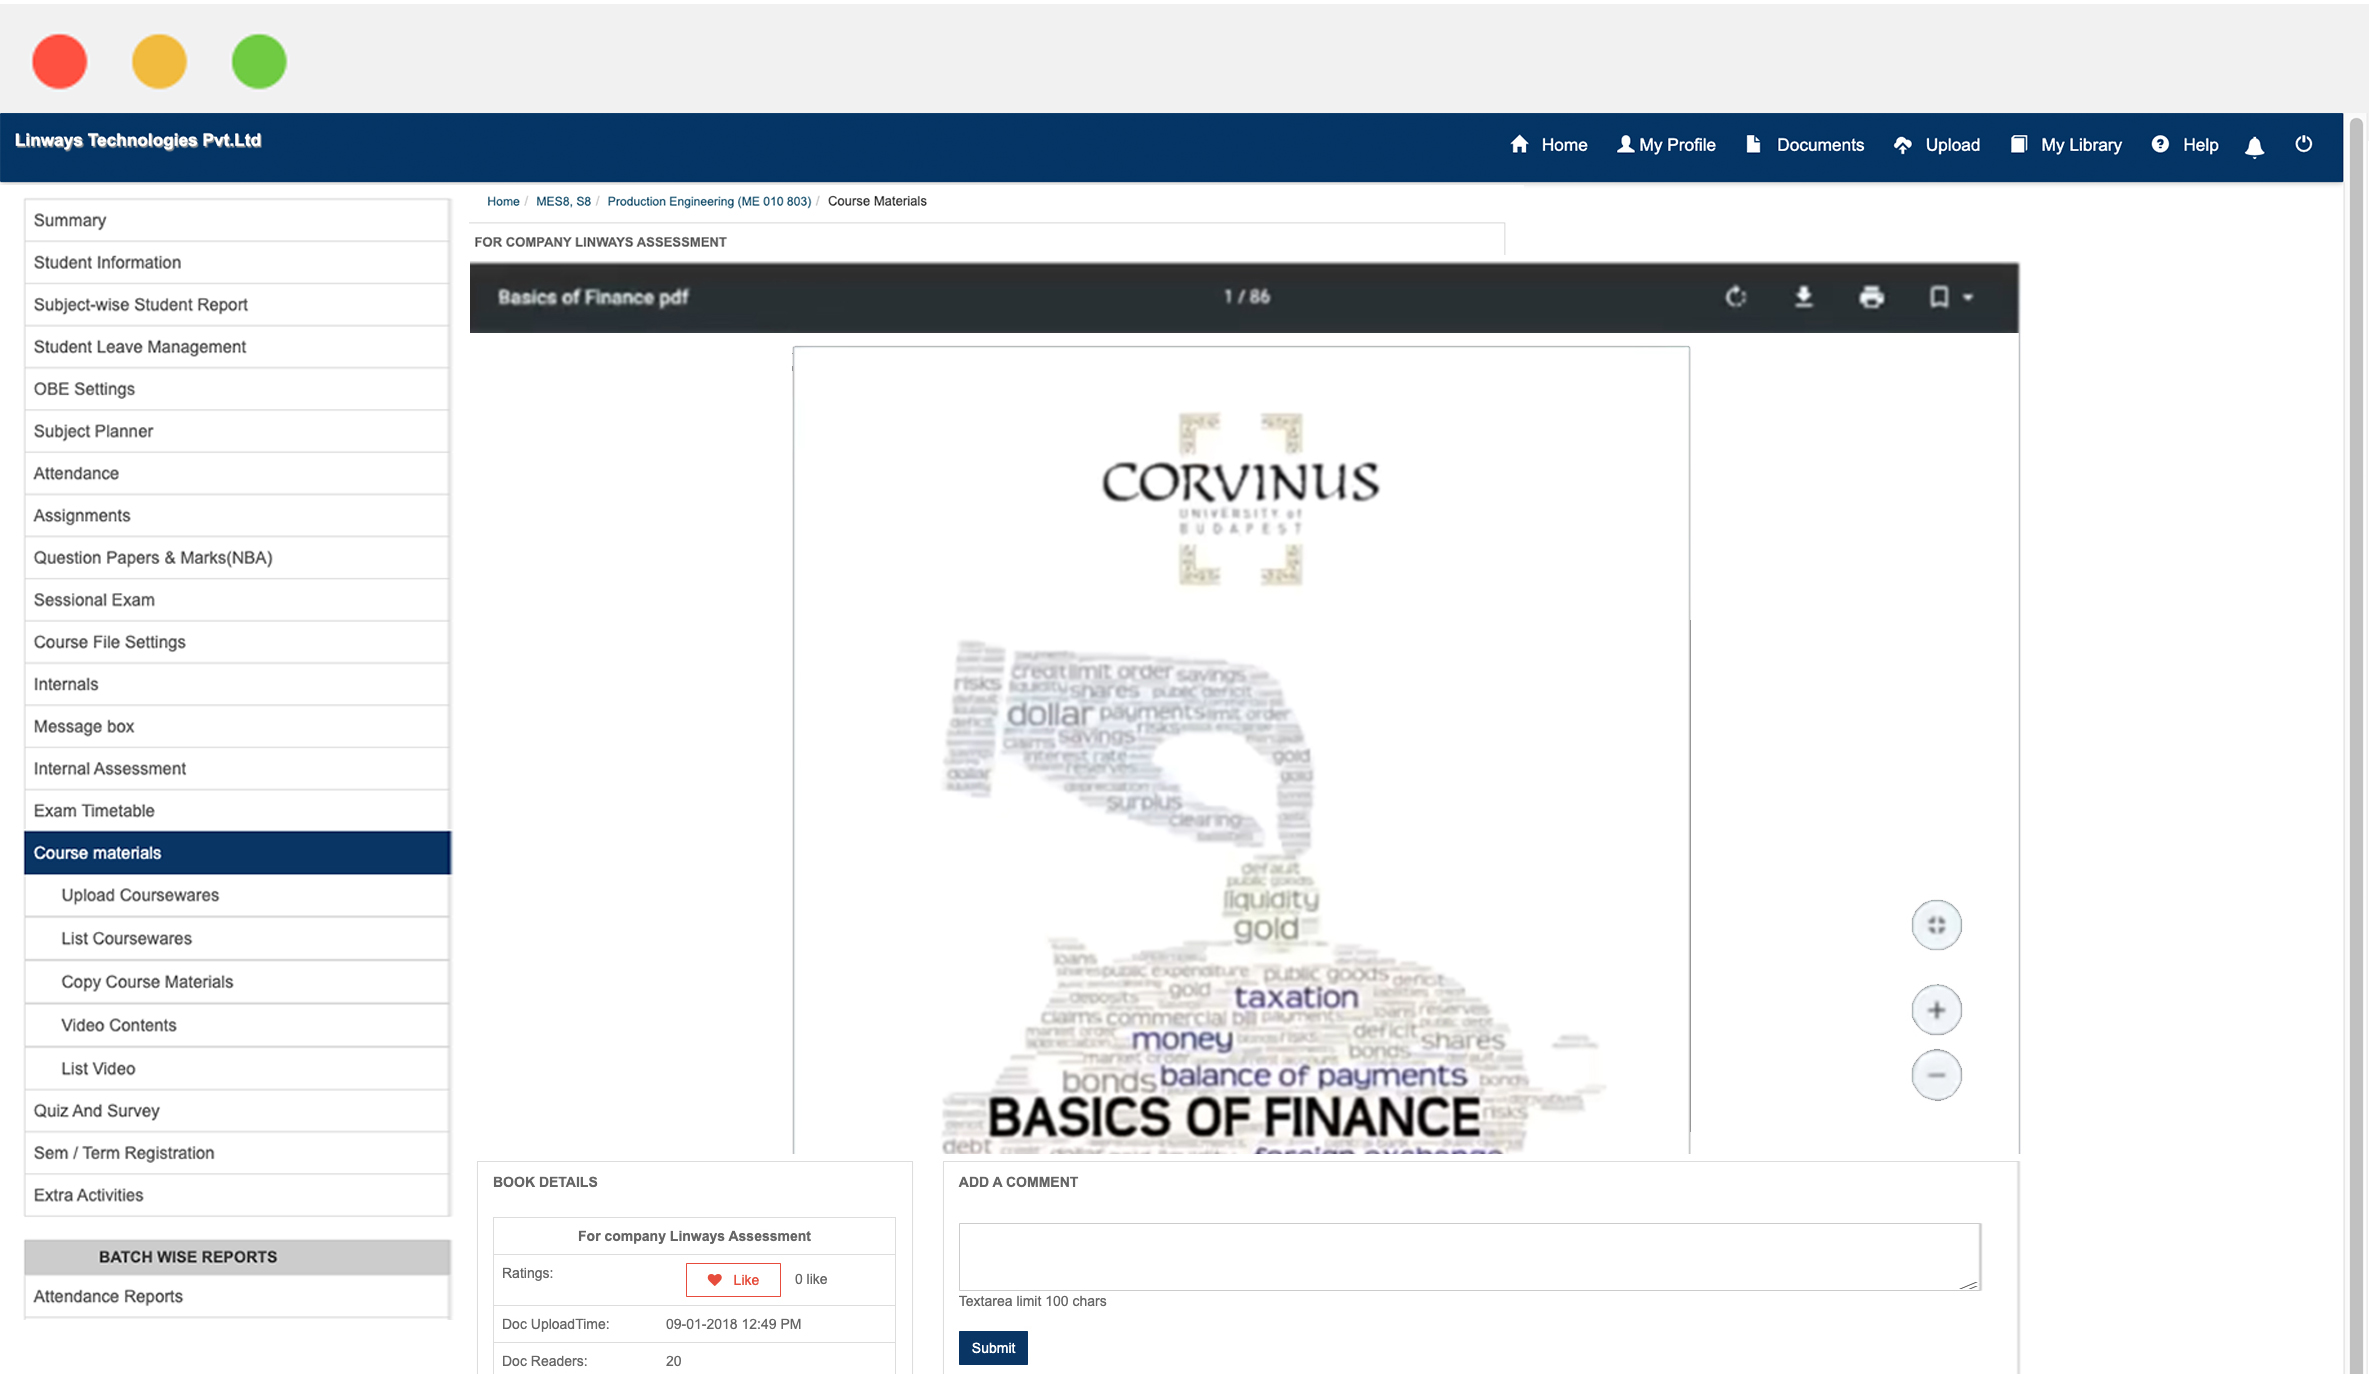Click the PDF cover page preview
The height and width of the screenshot is (1374, 2369).
click(1241, 750)
